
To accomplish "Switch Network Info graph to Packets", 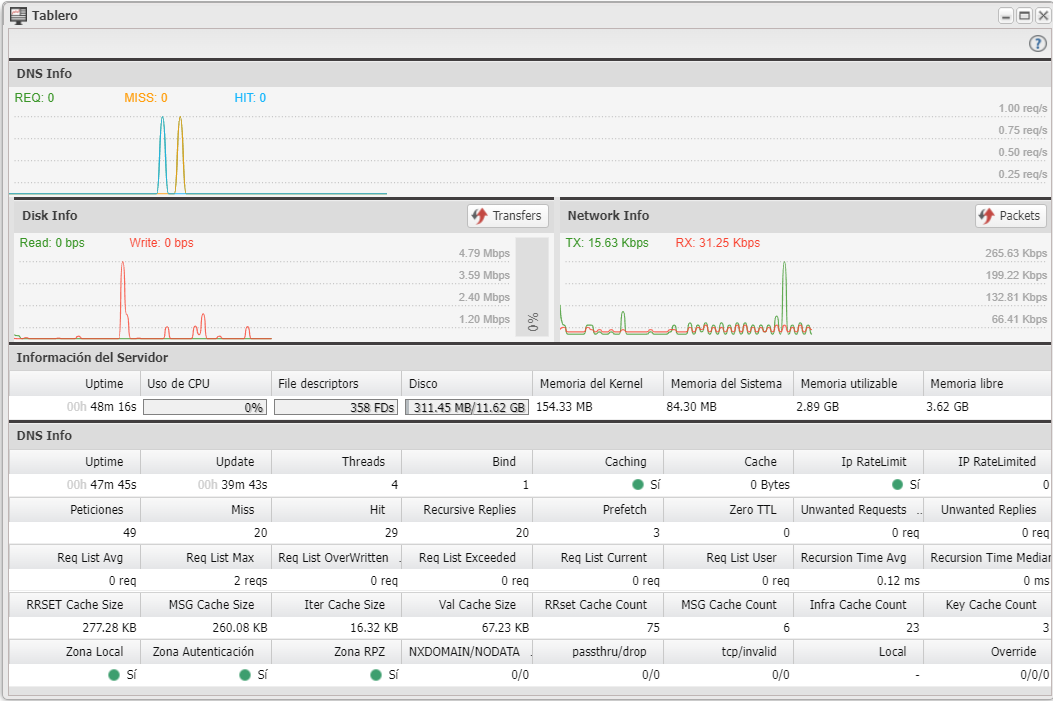I will (x=1010, y=216).
